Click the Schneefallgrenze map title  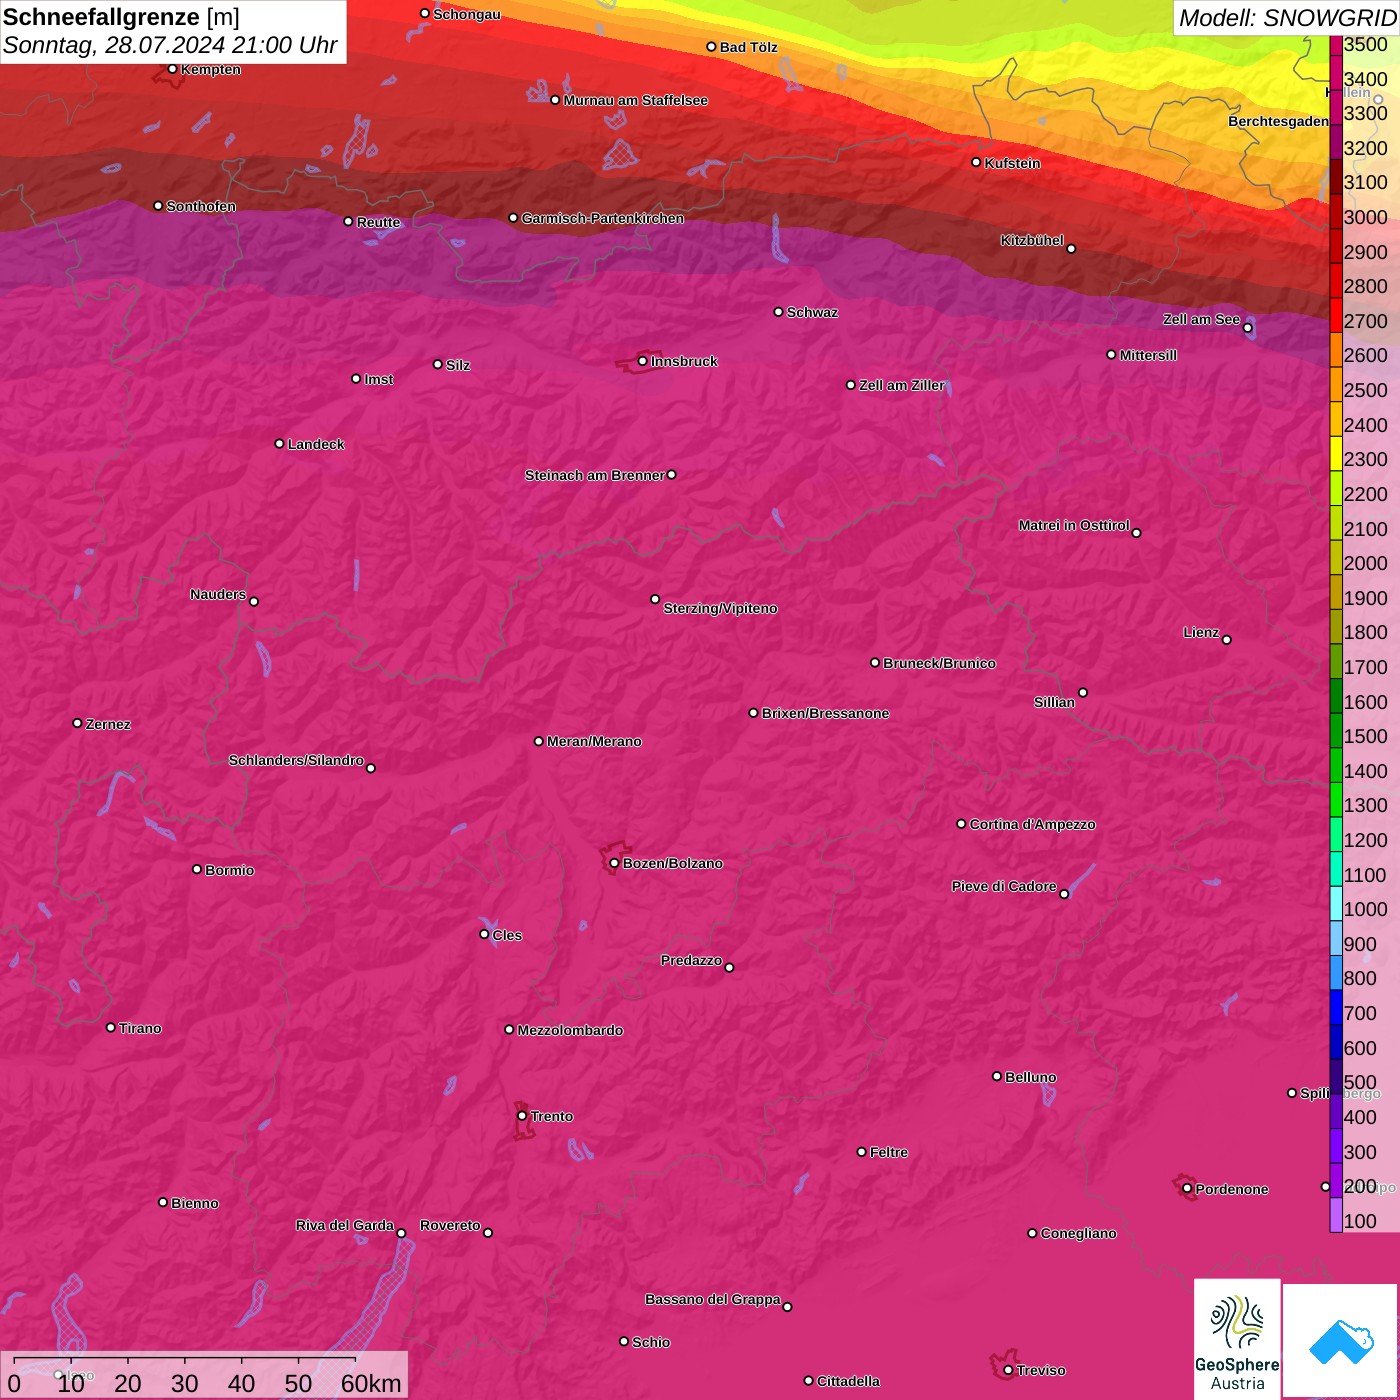pyautogui.click(x=121, y=18)
